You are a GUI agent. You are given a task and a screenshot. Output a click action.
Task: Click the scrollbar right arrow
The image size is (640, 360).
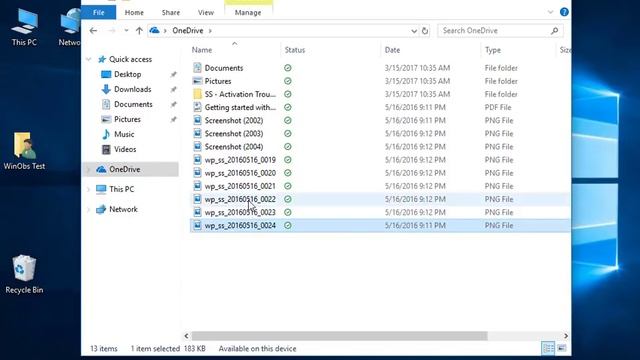coord(566,336)
